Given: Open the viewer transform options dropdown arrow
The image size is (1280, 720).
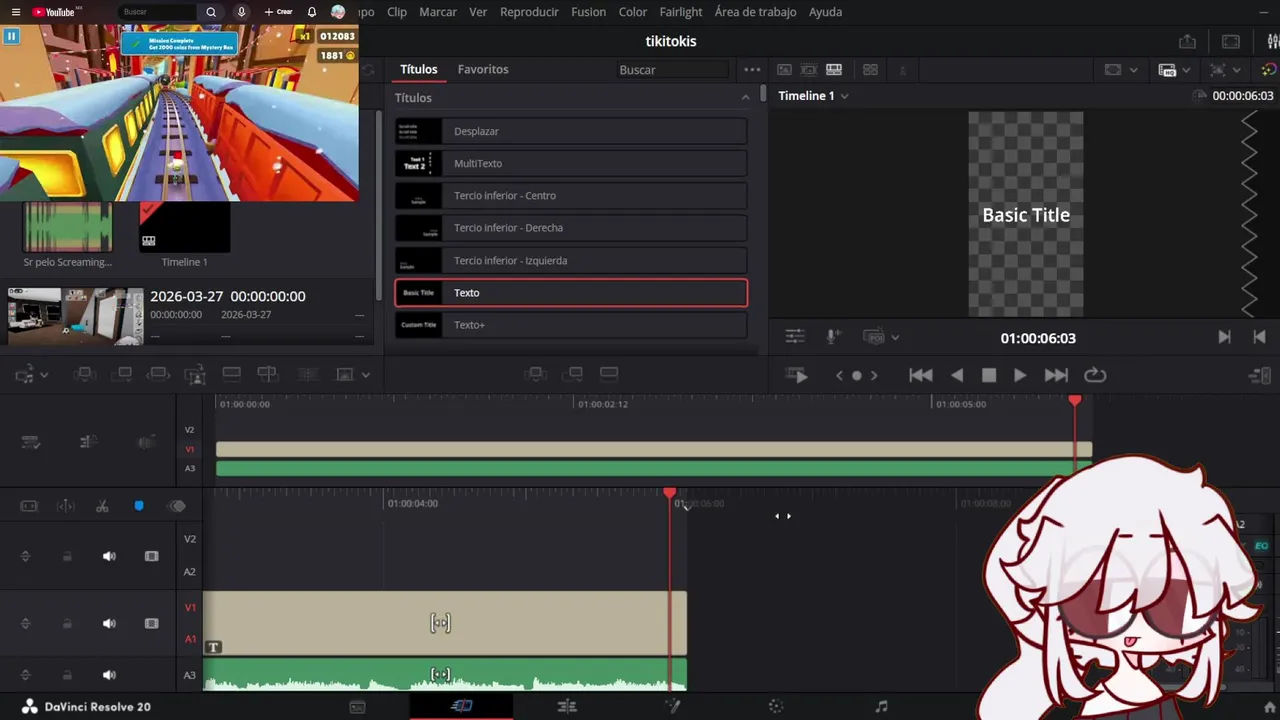Looking at the screenshot, I should 1237,70.
